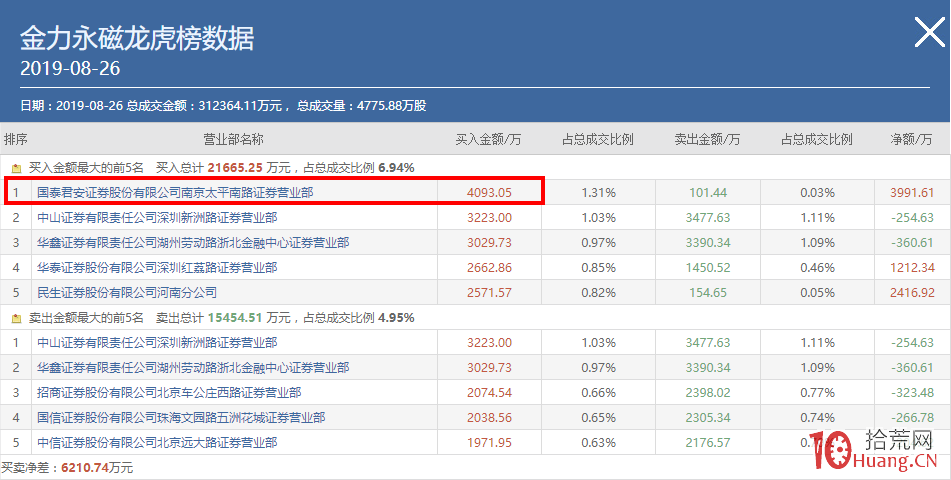The height and width of the screenshot is (480, 951).
Task: Click the buy amount 2074.54
Action: click(489, 393)
